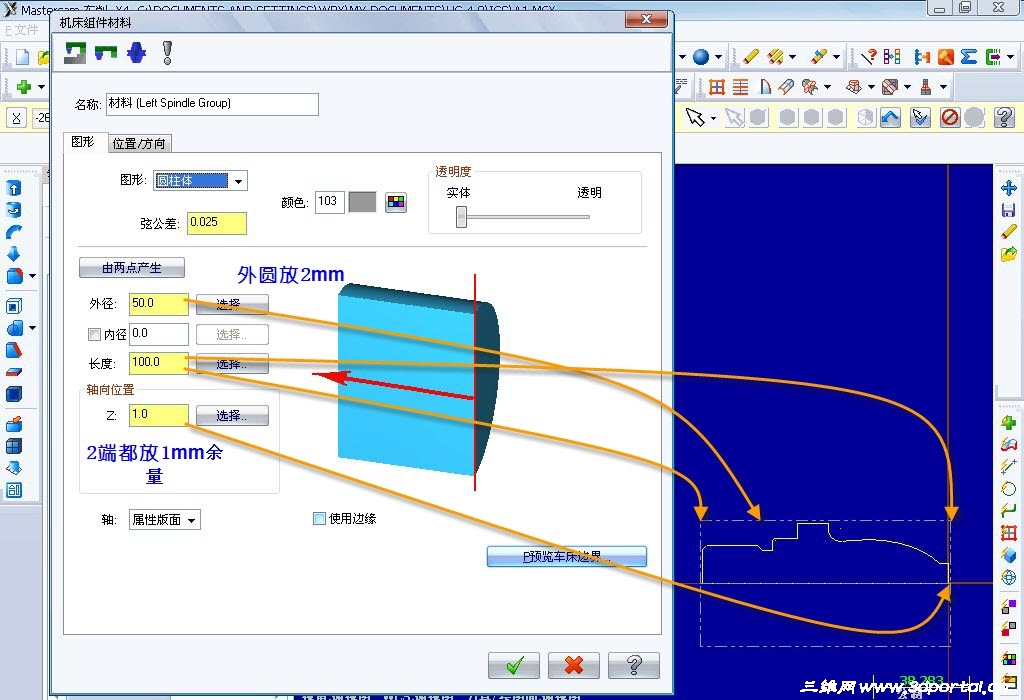Toggle the 使用边缘 checkbox
The image size is (1024, 700).
pos(319,518)
